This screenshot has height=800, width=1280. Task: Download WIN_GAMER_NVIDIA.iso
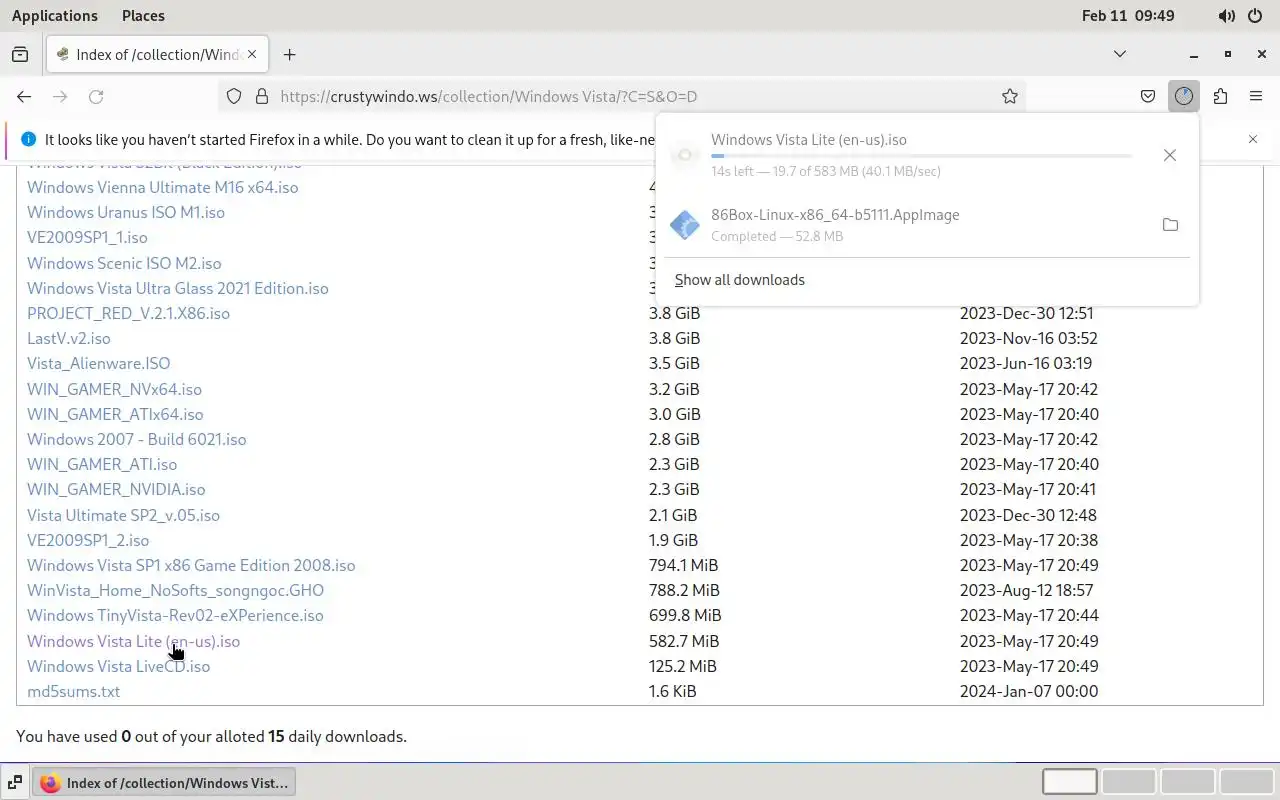(x=116, y=489)
